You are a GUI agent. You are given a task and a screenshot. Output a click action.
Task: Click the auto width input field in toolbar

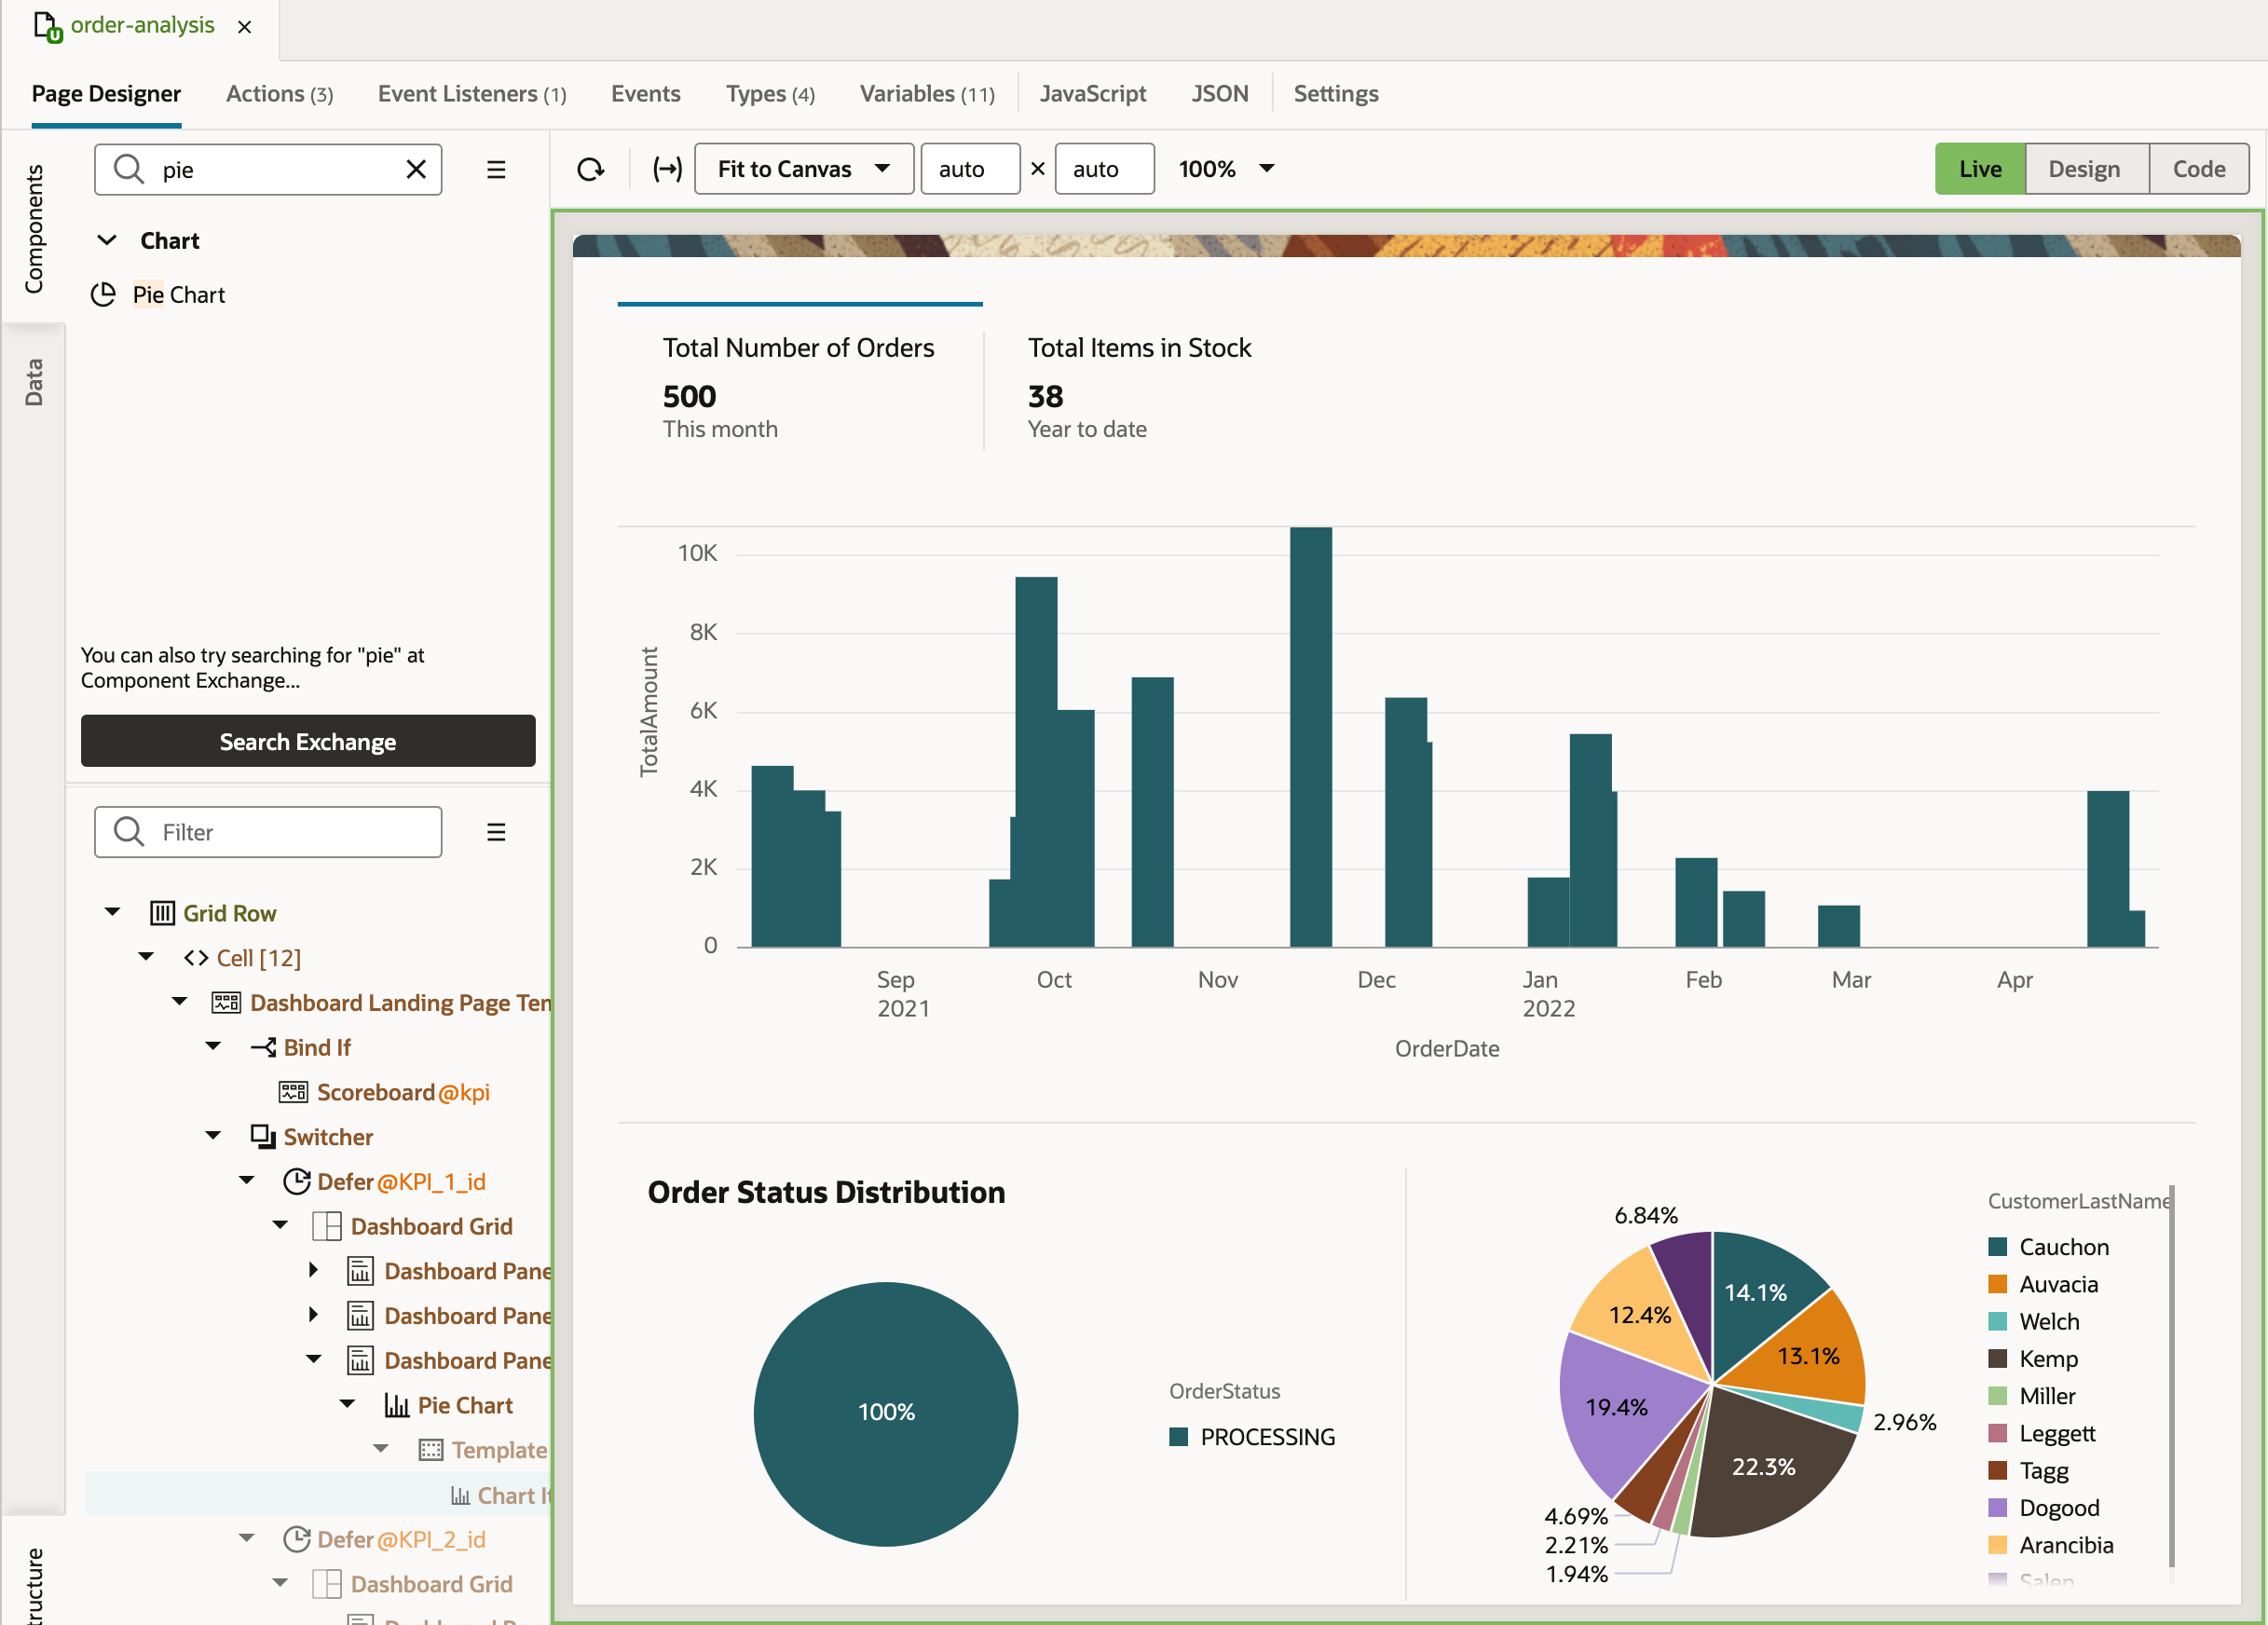click(970, 168)
